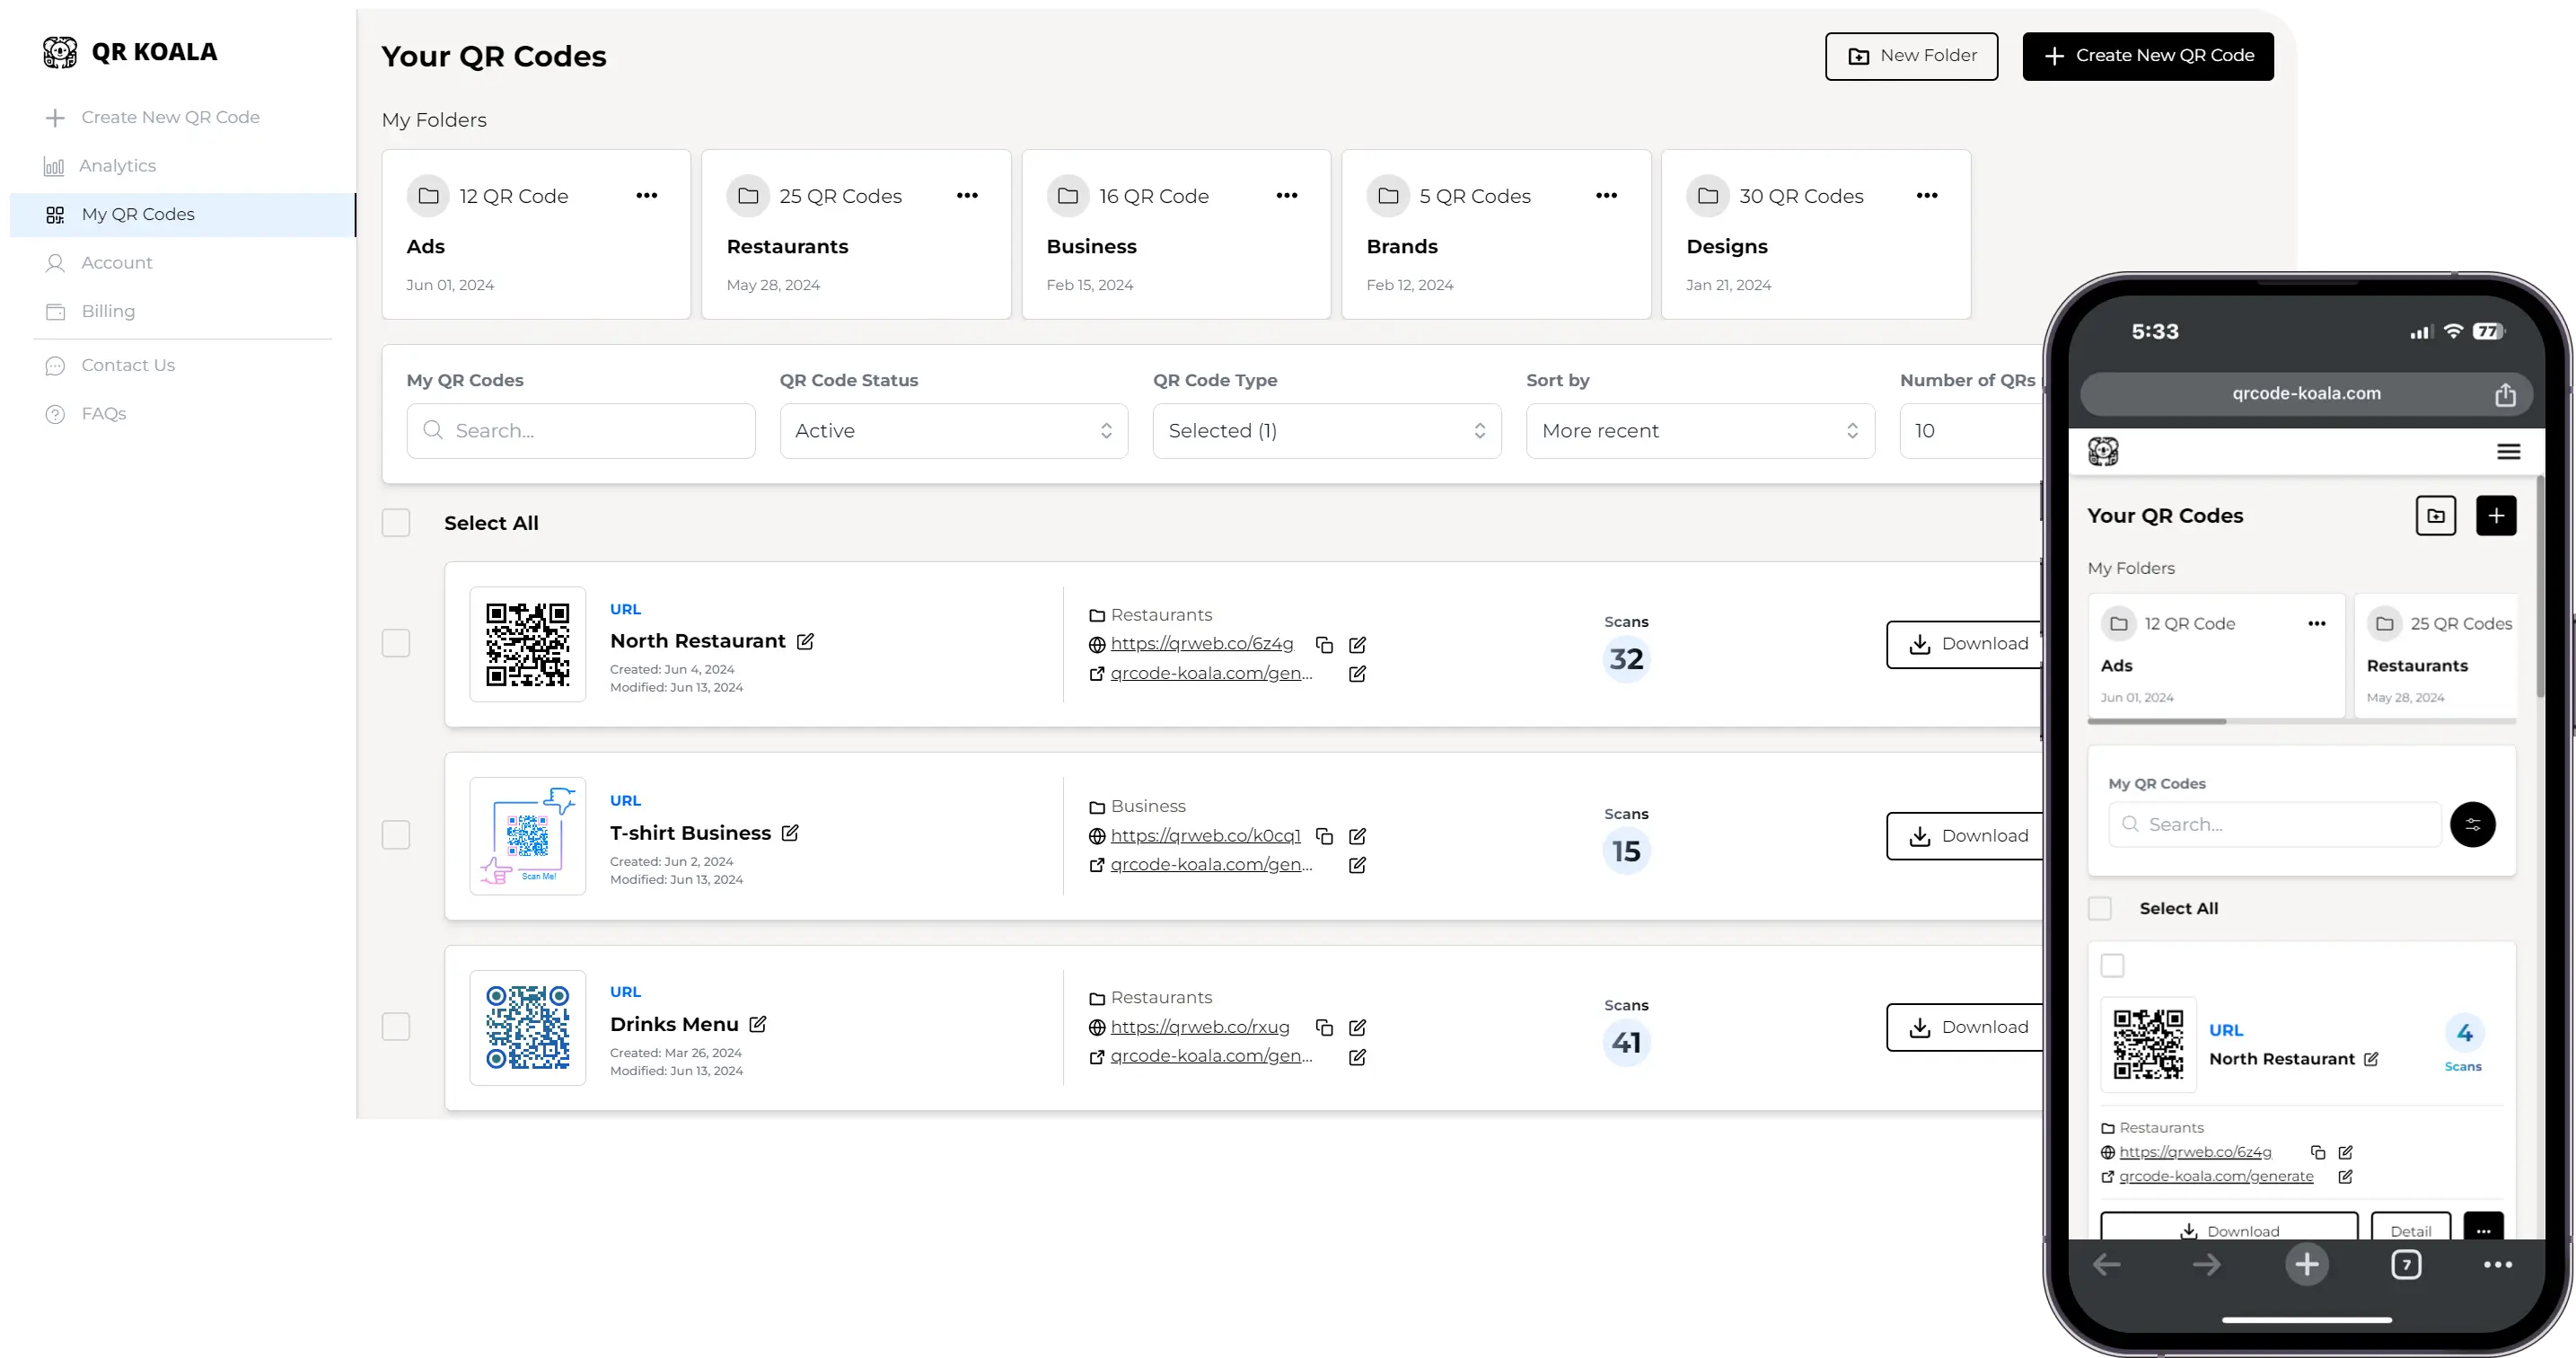Viewport: 2576px width, 1358px height.
Task: Open options menu for Ads folder
Action: tap(647, 196)
